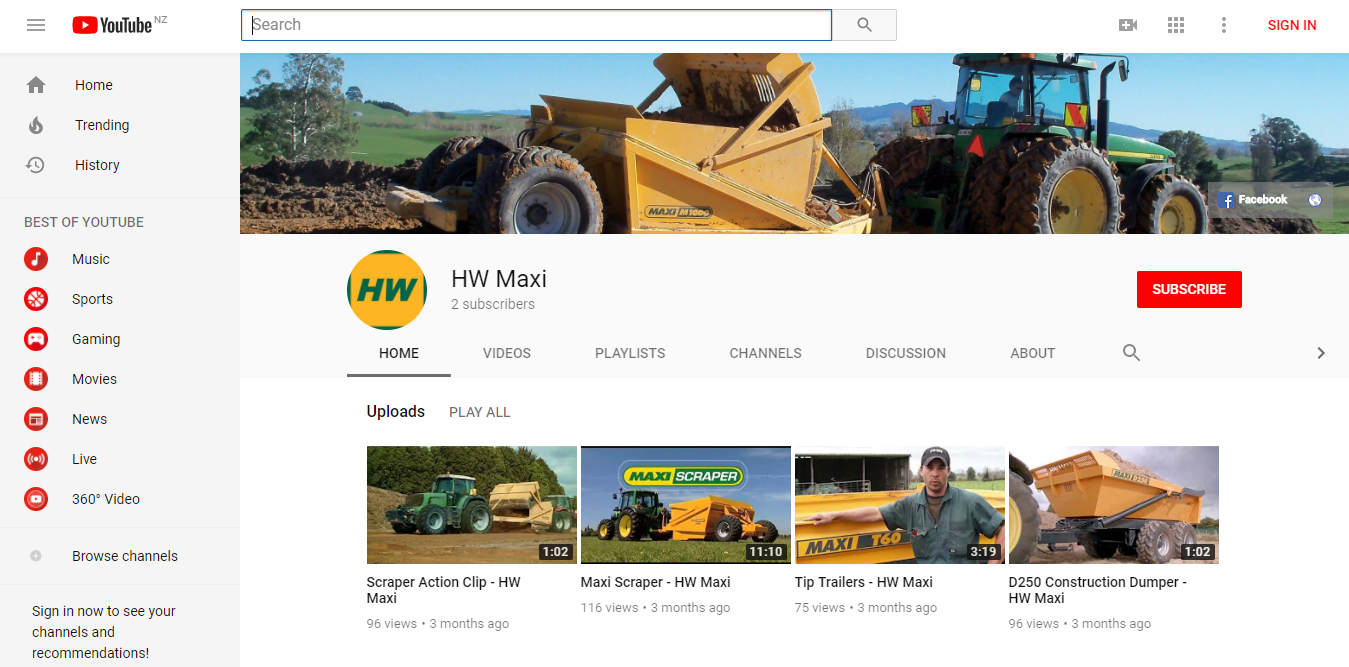
Task: Click the Sports basketball icon
Action: (36, 299)
